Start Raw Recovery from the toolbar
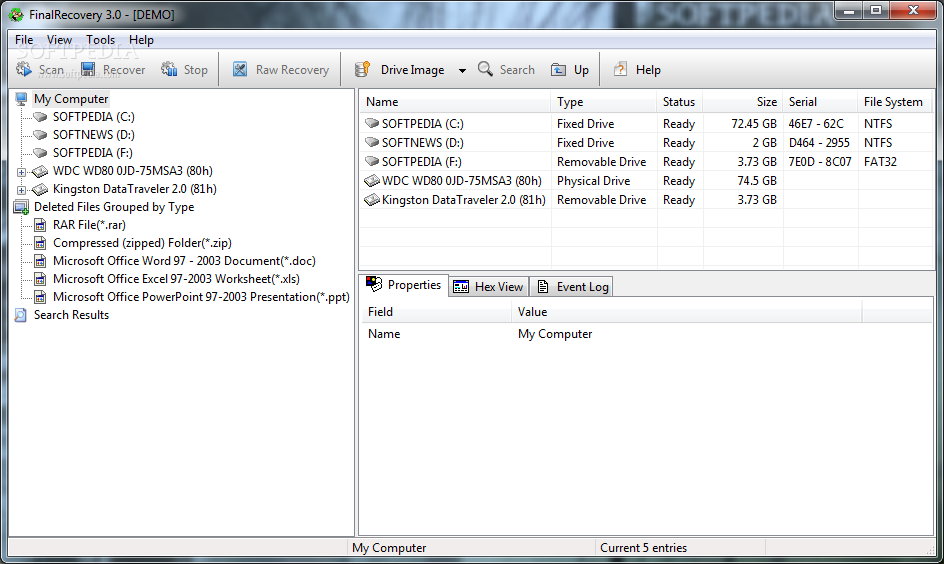The width and height of the screenshot is (944, 564). (x=281, y=70)
